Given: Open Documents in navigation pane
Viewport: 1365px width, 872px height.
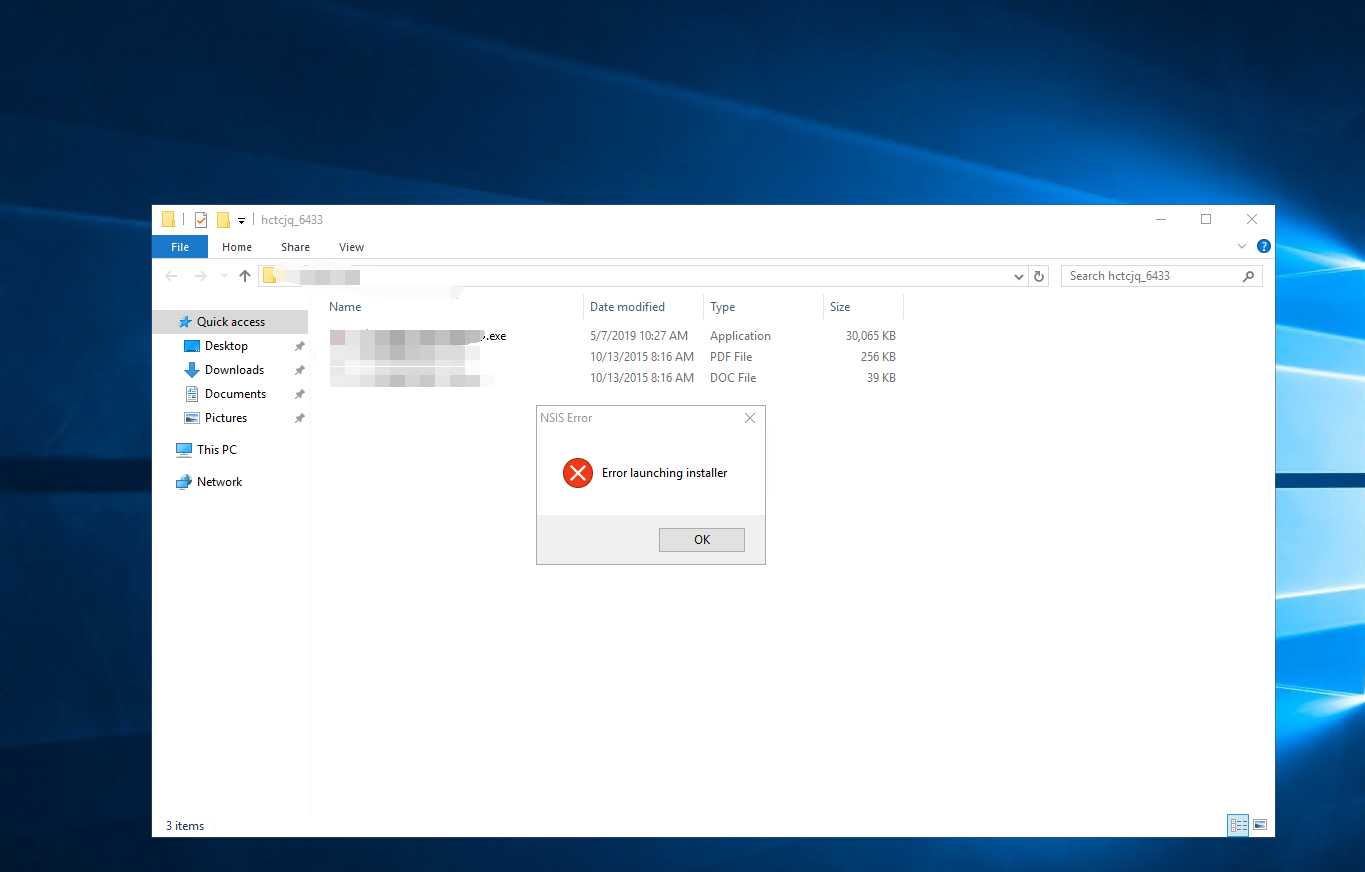Looking at the screenshot, I should pos(235,394).
